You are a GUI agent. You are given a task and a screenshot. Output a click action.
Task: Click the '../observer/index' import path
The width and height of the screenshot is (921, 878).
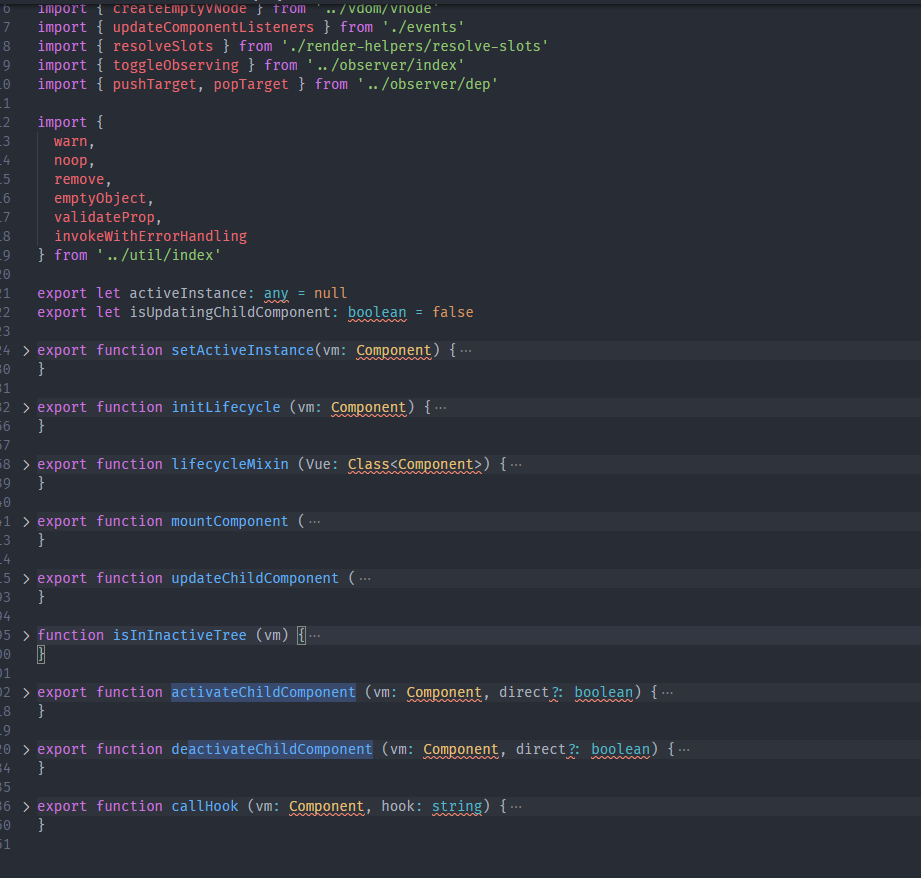[386, 66]
